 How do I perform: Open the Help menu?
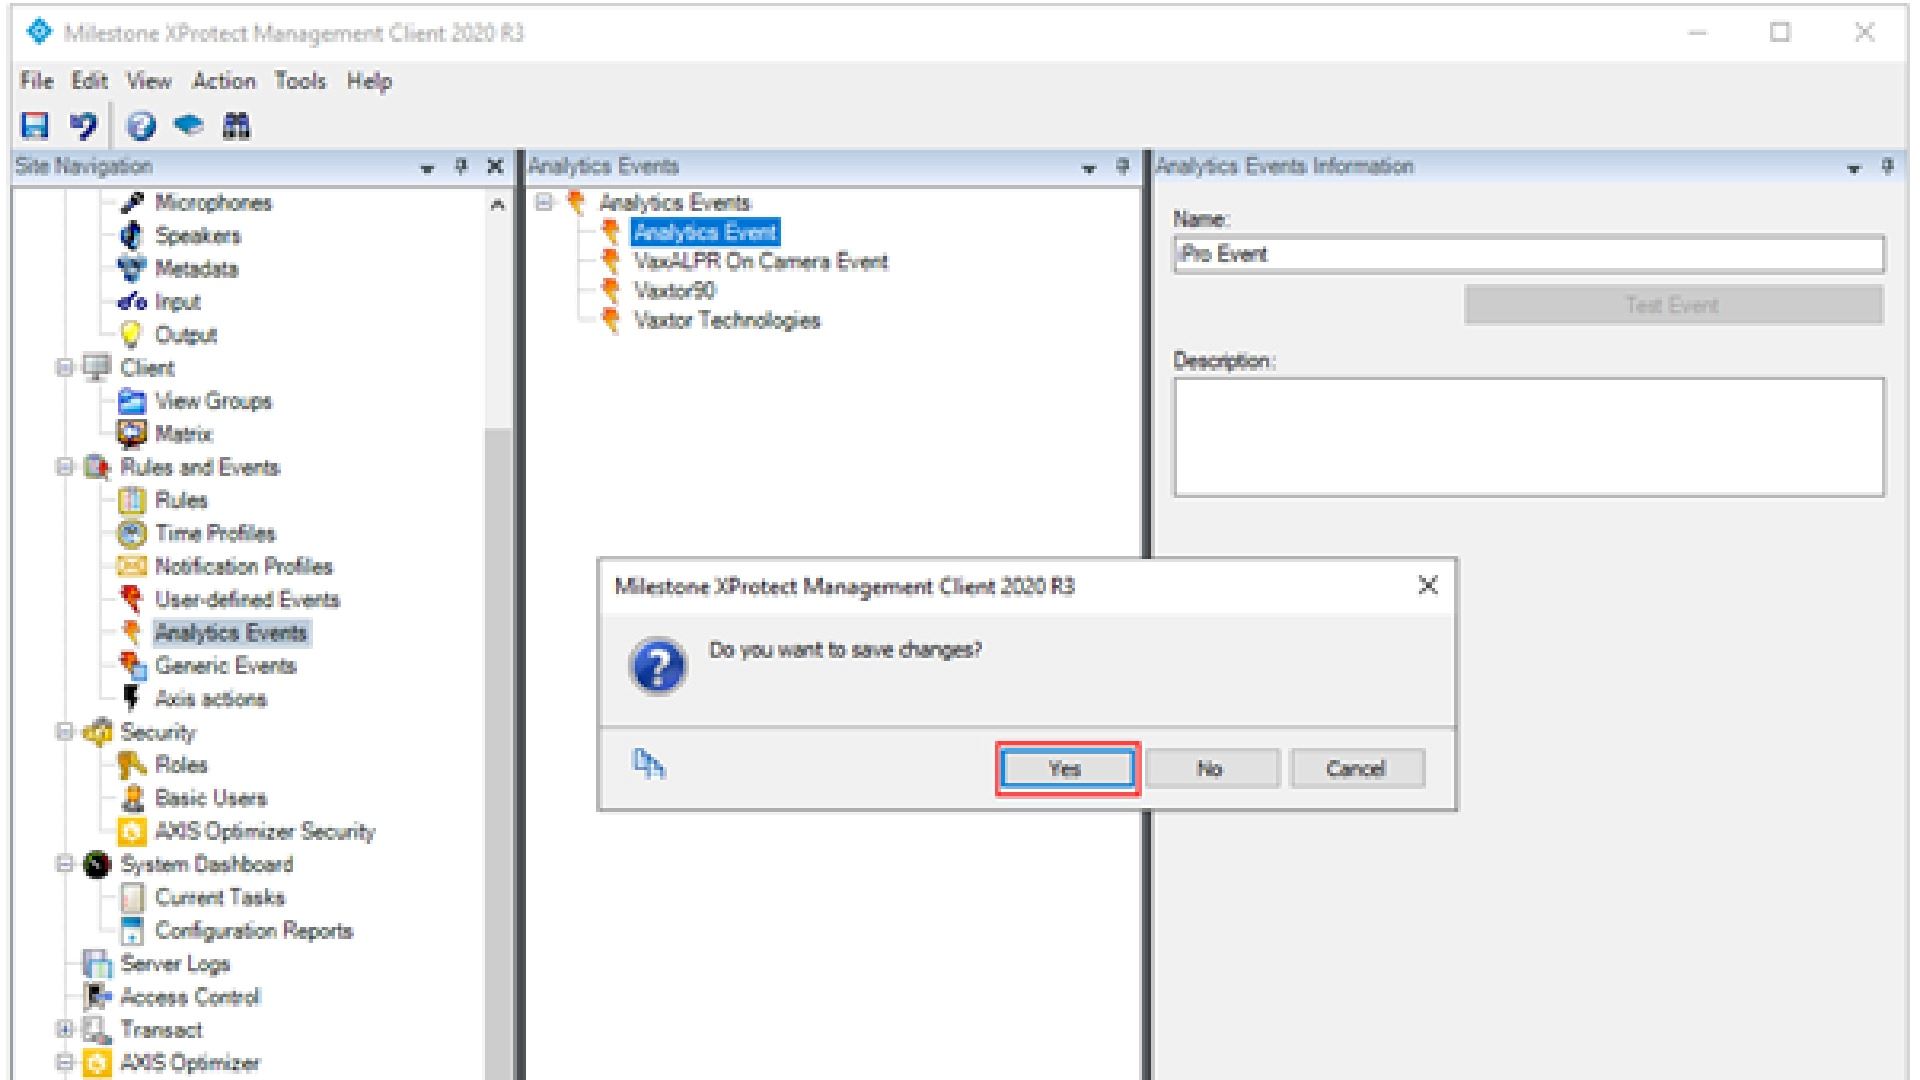tap(370, 81)
